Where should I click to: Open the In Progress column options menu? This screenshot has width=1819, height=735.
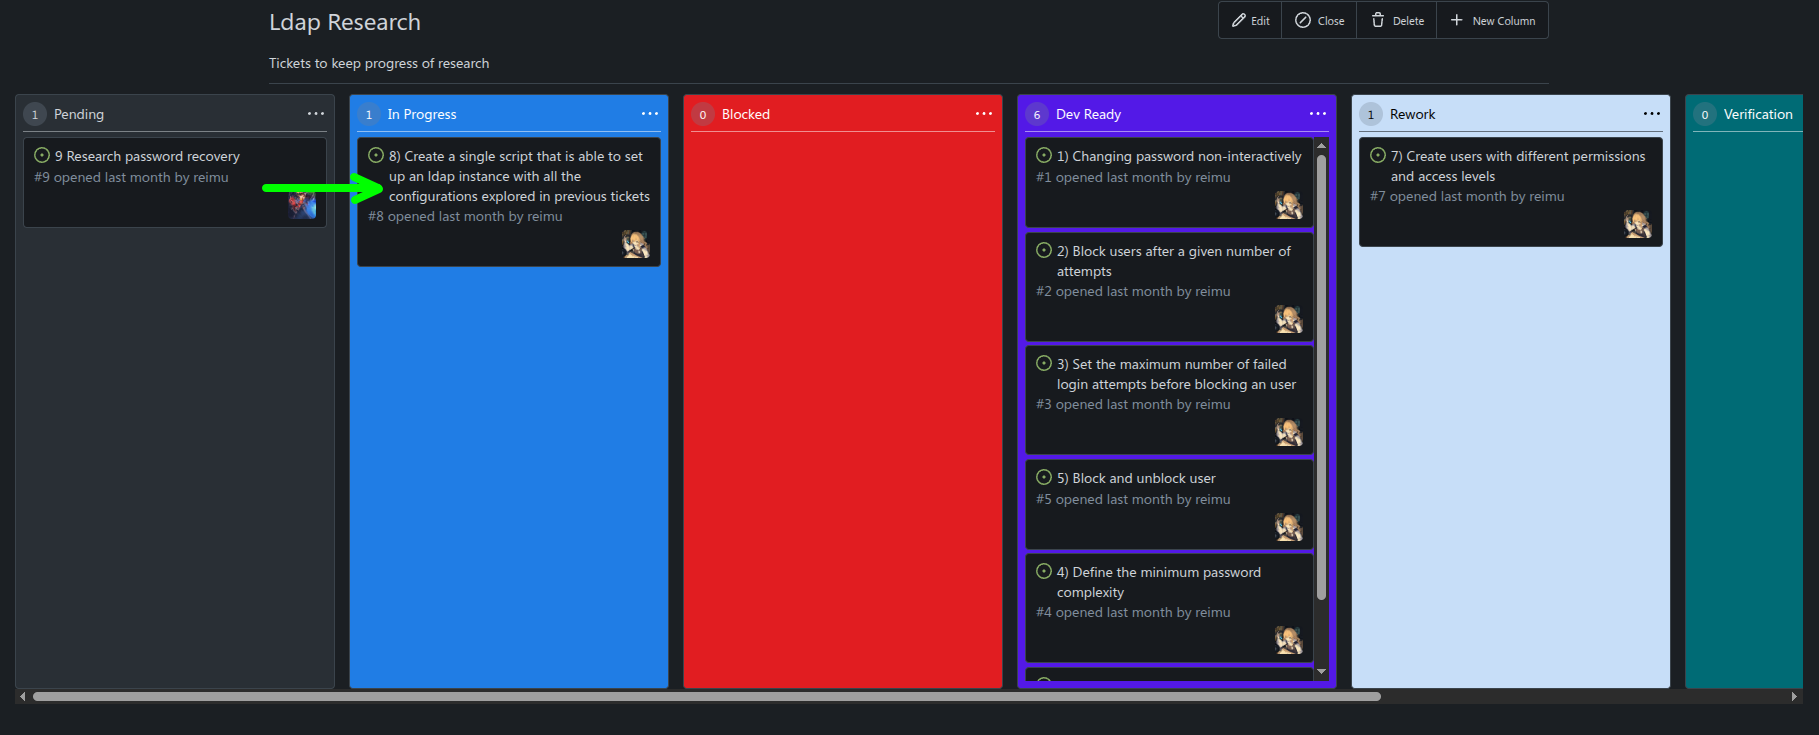[650, 114]
